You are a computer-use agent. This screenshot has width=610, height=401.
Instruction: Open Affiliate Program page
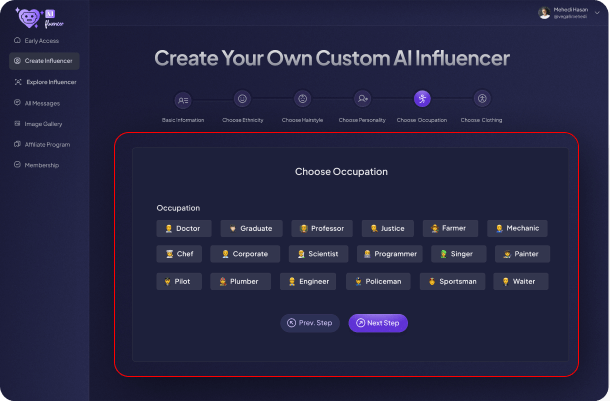42,144
